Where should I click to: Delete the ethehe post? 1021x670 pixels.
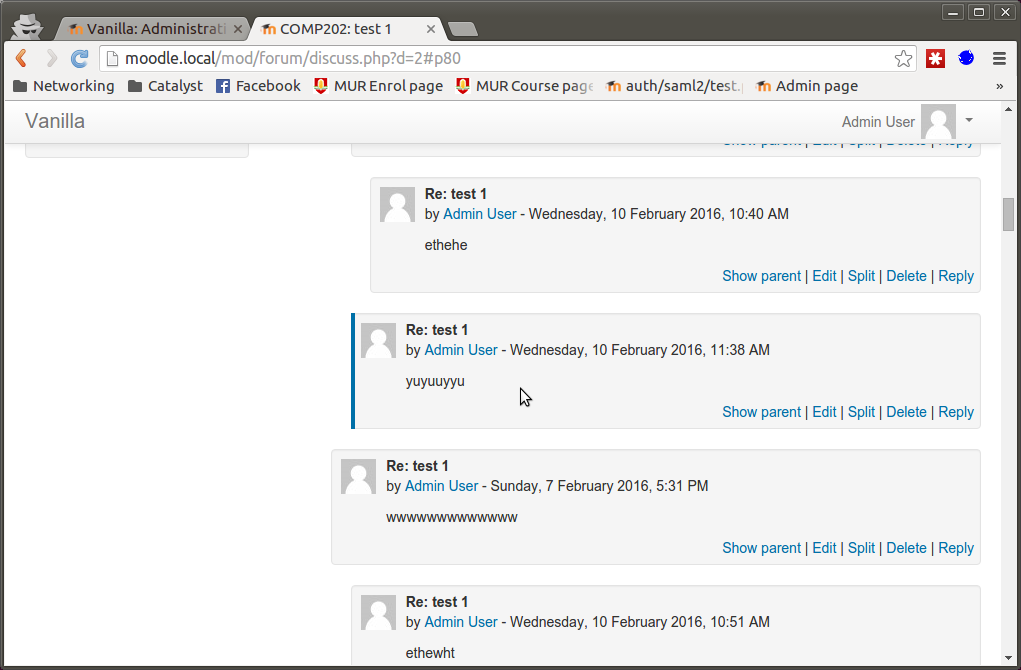pyautogui.click(x=906, y=276)
